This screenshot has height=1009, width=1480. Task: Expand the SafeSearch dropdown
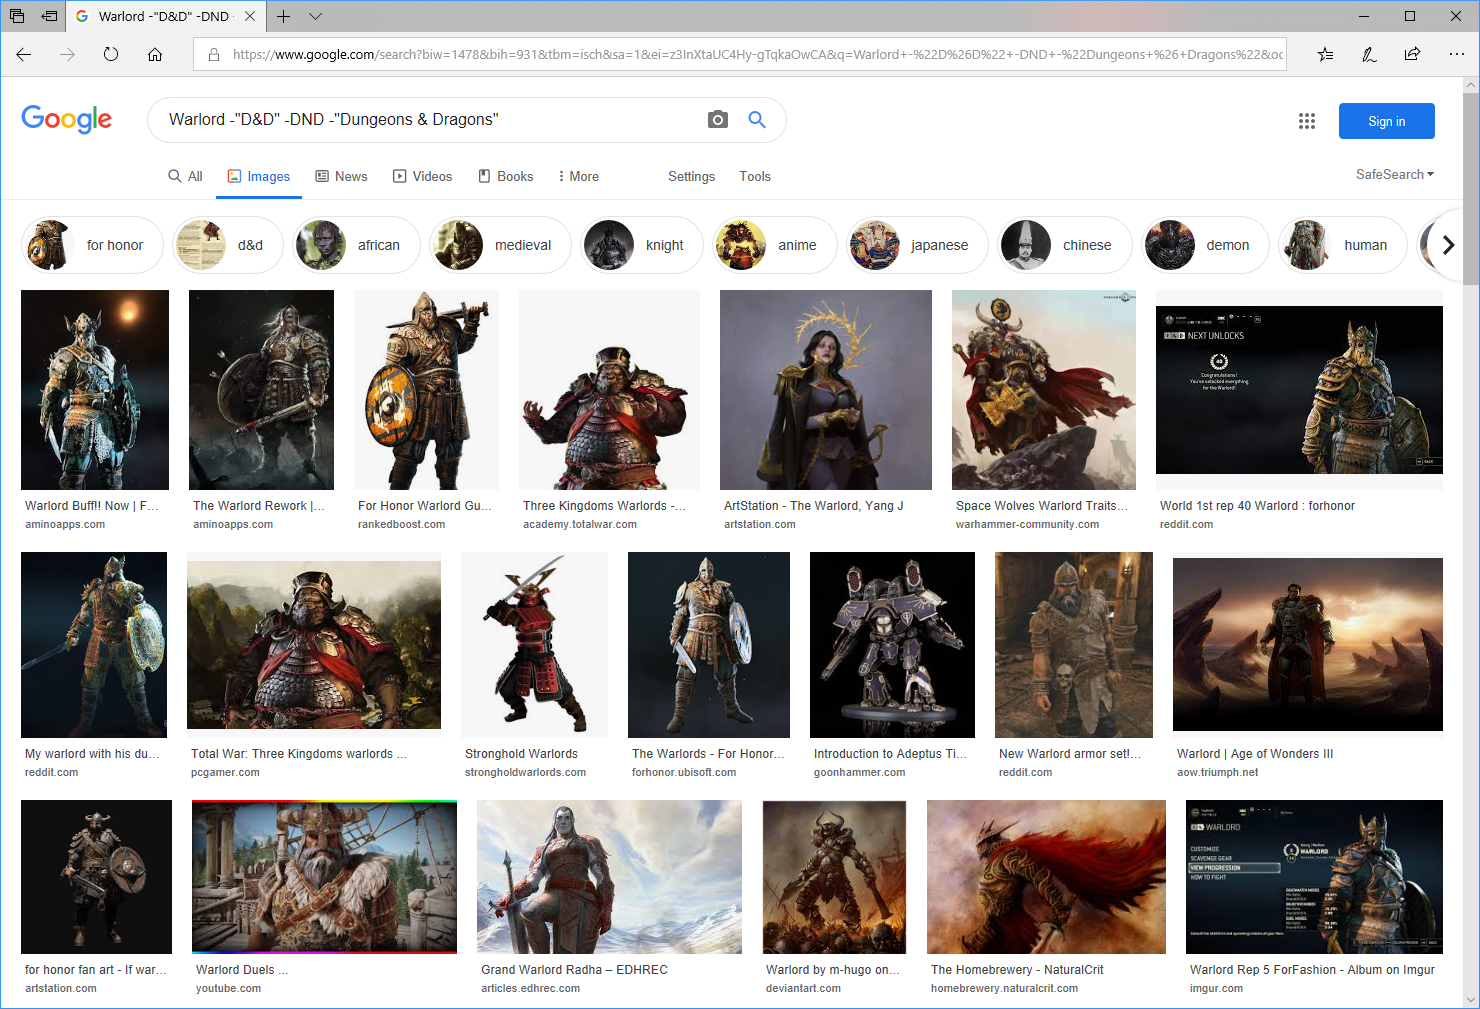coord(1394,174)
